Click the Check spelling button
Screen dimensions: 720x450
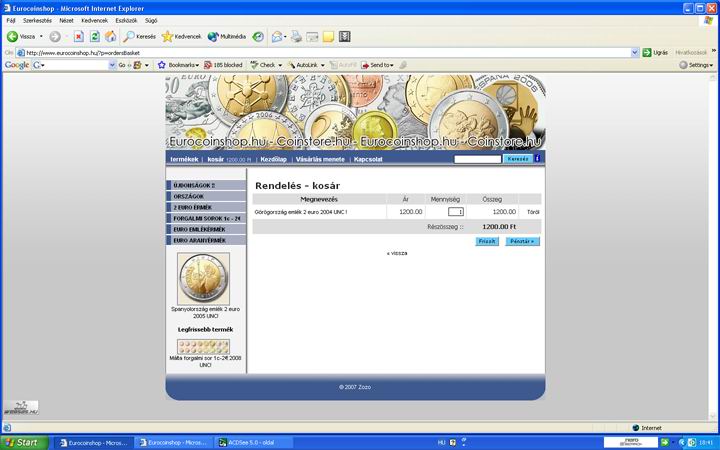pos(263,65)
